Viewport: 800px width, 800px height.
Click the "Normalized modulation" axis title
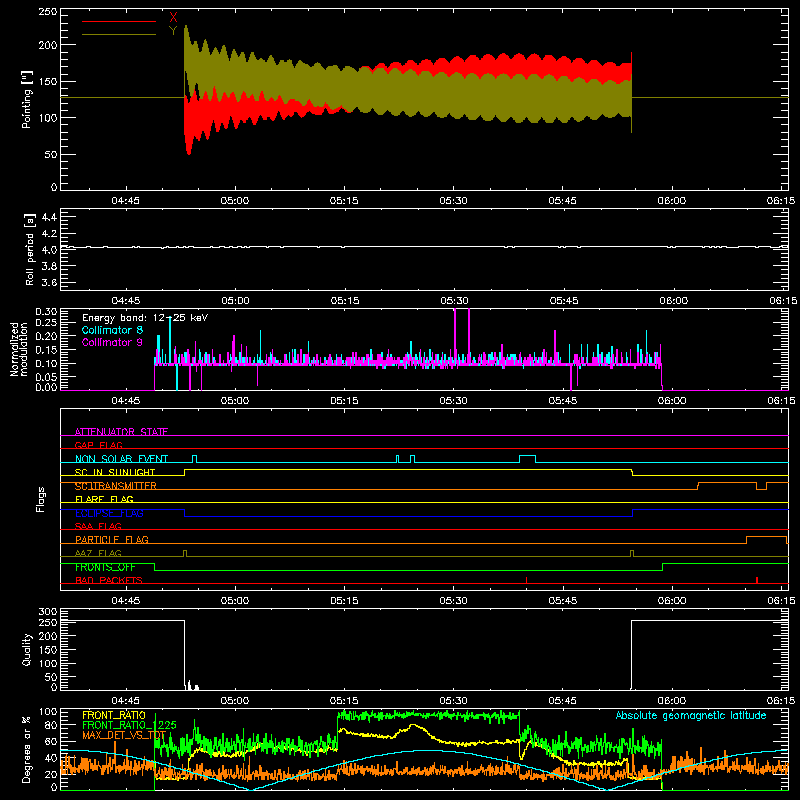tap(19, 349)
